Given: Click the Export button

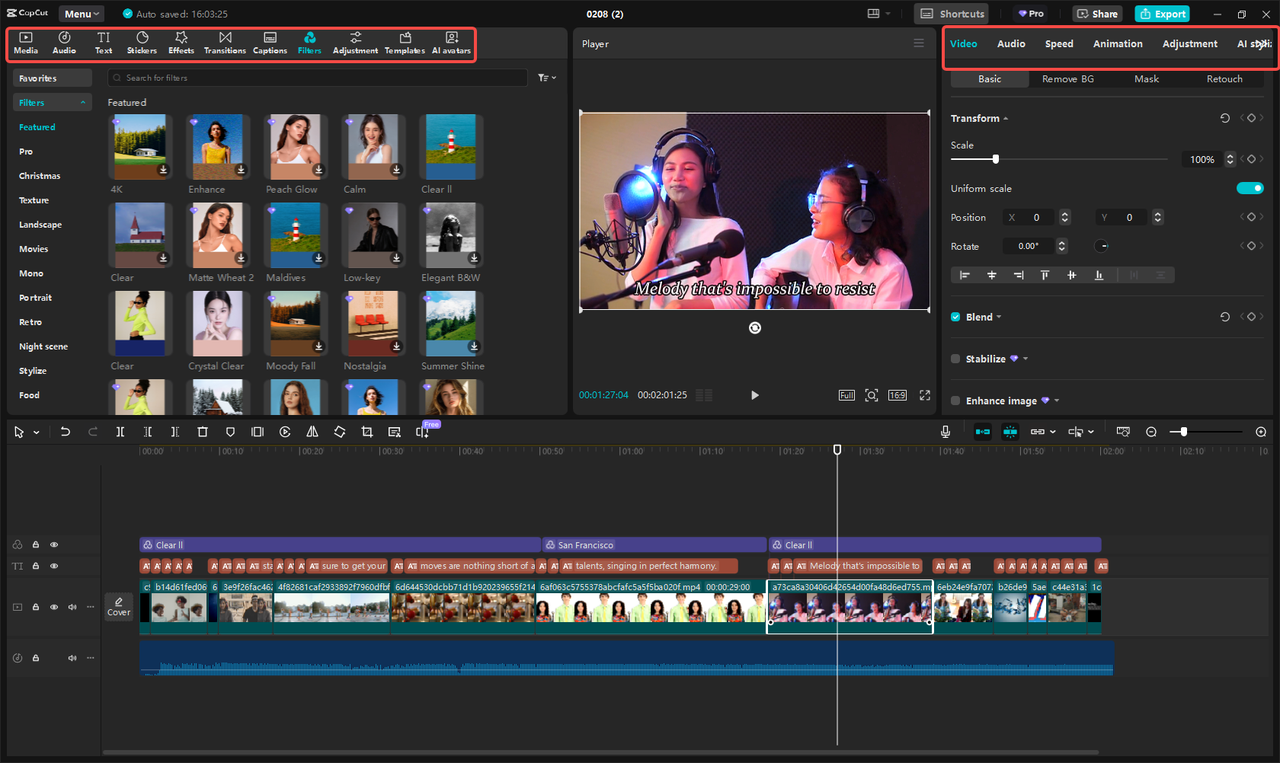Looking at the screenshot, I should [1161, 13].
